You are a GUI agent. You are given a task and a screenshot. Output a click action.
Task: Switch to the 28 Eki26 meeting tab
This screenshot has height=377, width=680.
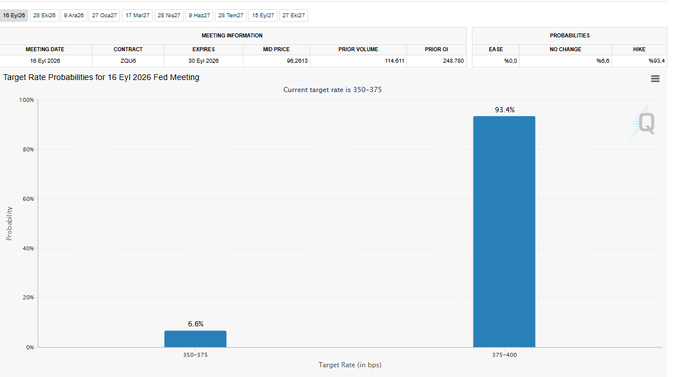[44, 16]
